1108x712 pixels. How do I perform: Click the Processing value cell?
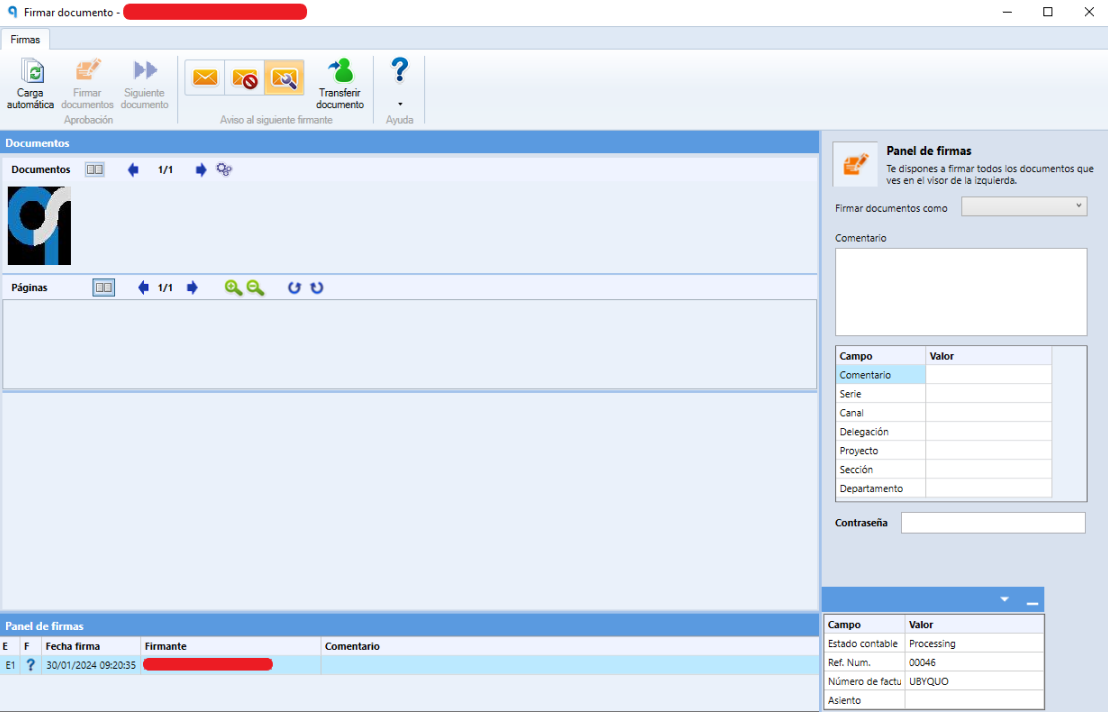click(974, 643)
